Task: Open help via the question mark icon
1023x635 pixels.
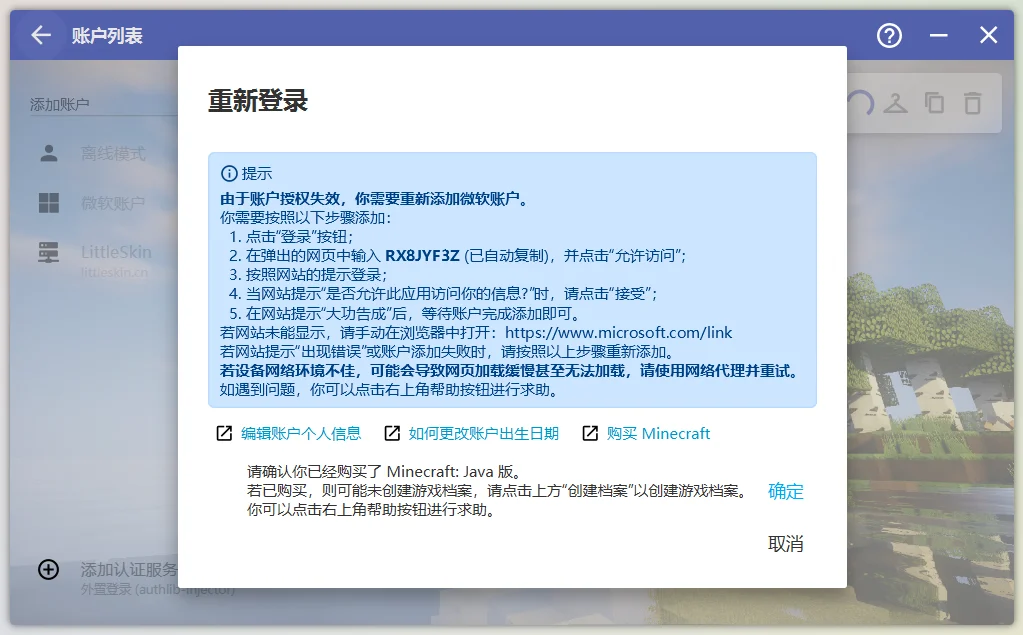Action: pyautogui.click(x=889, y=36)
